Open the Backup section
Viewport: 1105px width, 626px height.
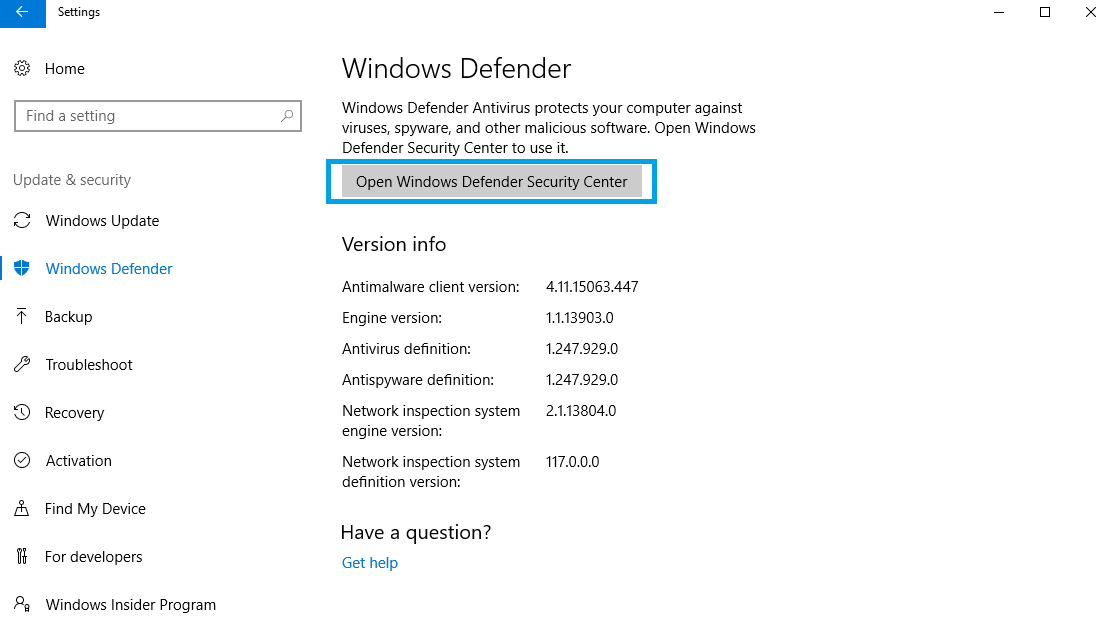[68, 317]
